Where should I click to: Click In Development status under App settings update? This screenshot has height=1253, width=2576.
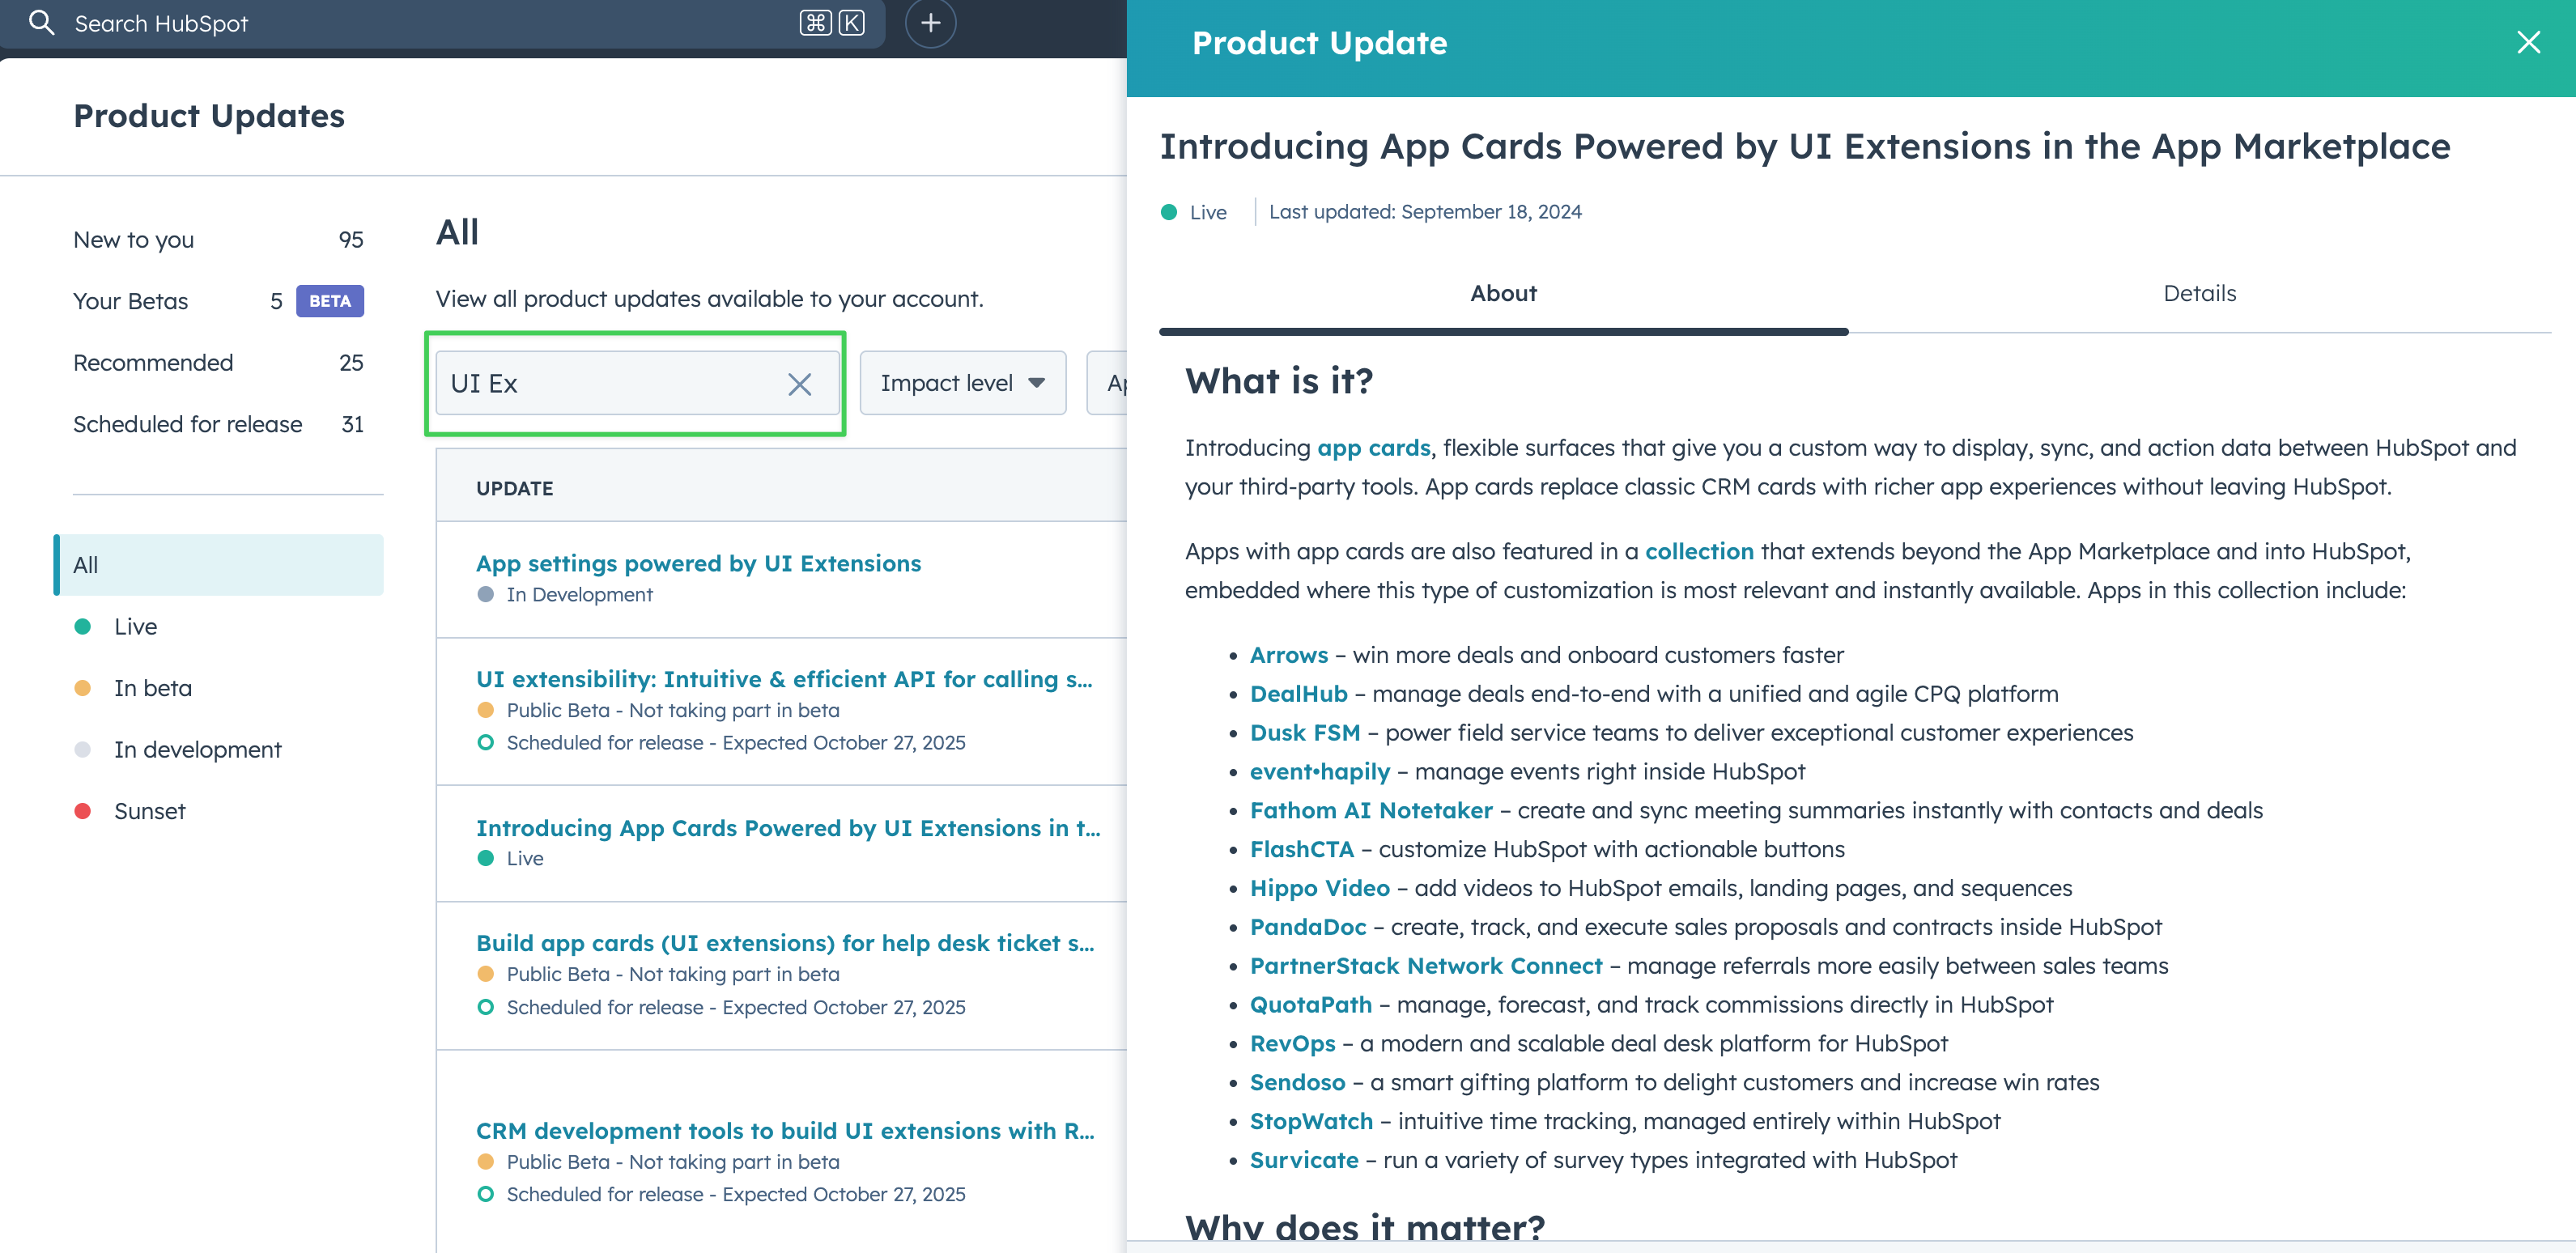tap(579, 595)
